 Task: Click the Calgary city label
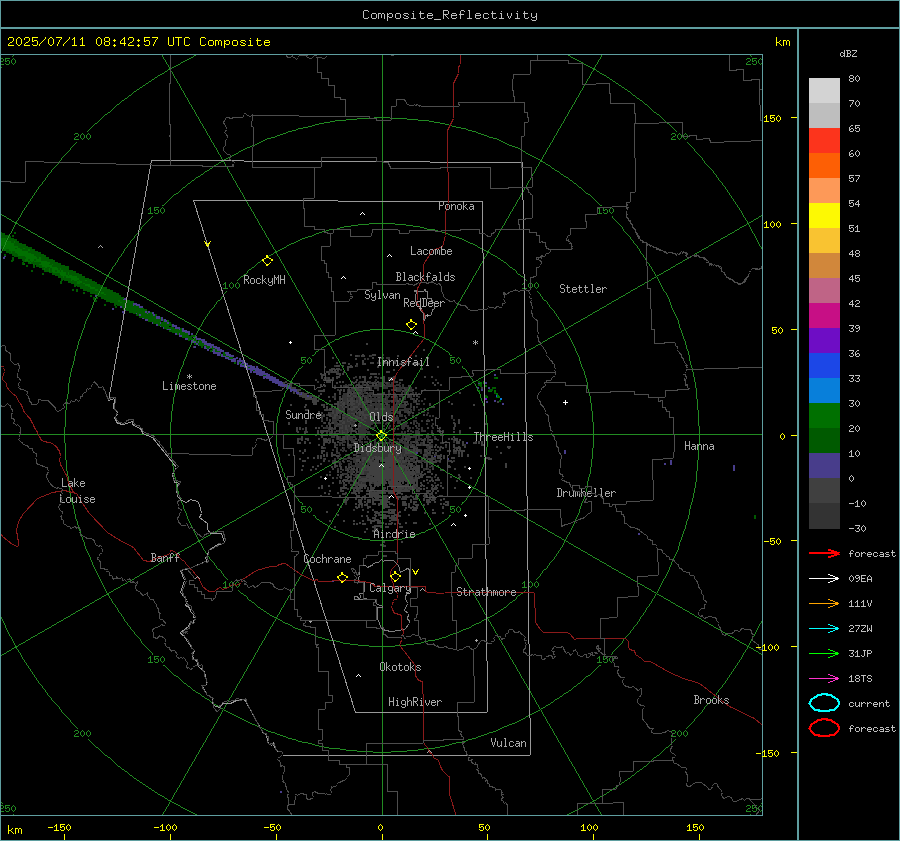[x=390, y=588]
